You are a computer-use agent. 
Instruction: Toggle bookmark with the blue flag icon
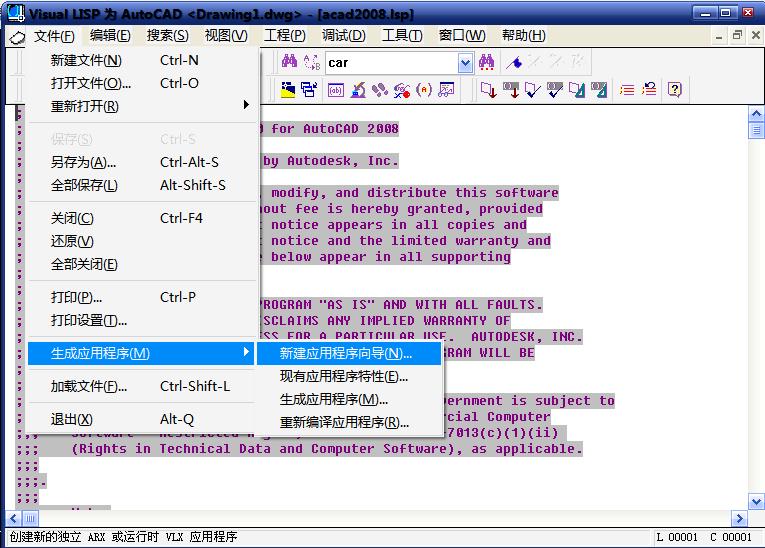[514, 62]
